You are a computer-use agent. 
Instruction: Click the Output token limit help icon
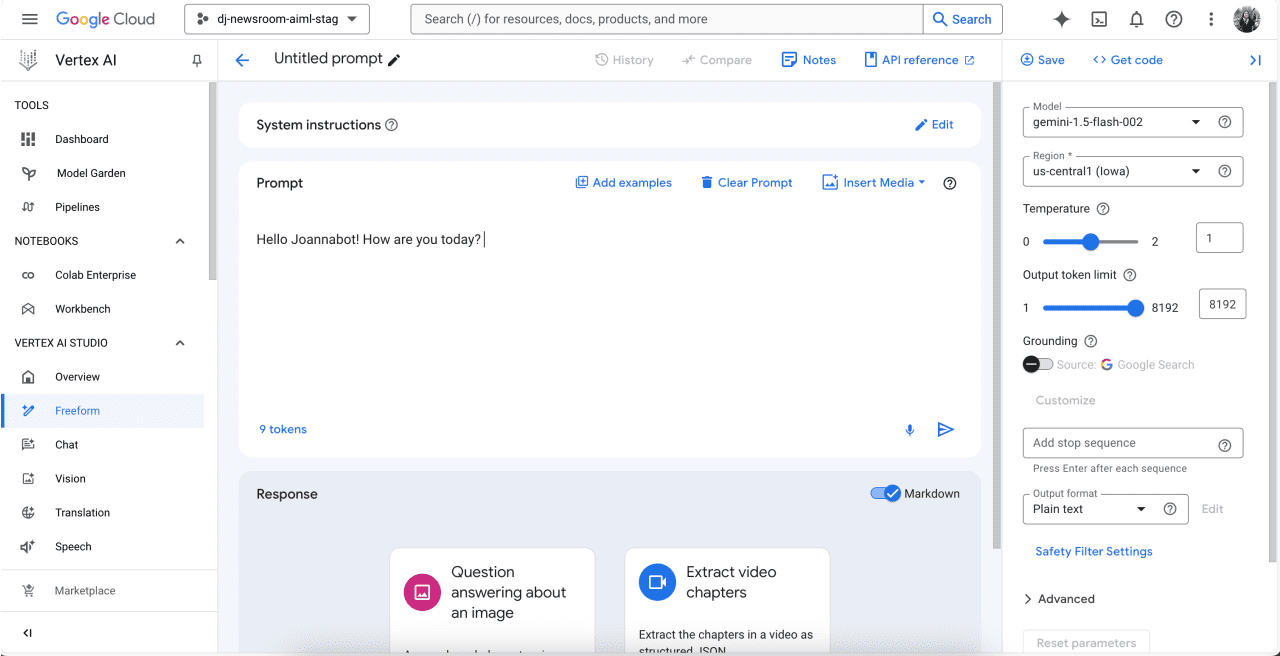click(1129, 275)
